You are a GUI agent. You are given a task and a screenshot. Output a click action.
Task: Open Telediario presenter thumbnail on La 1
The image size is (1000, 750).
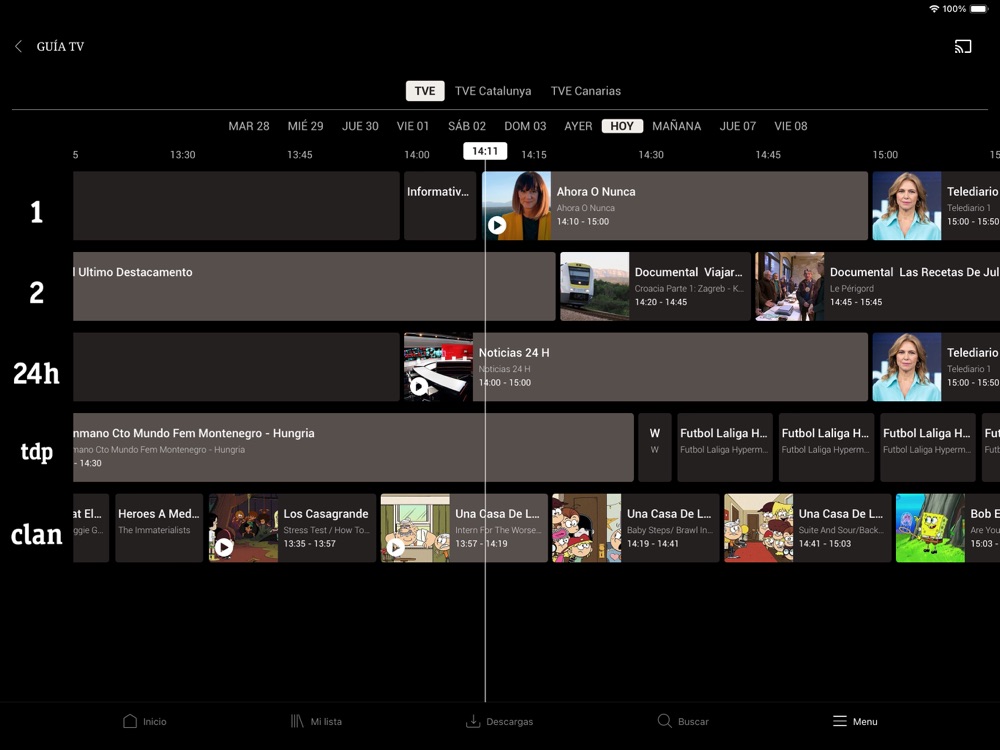click(907, 205)
